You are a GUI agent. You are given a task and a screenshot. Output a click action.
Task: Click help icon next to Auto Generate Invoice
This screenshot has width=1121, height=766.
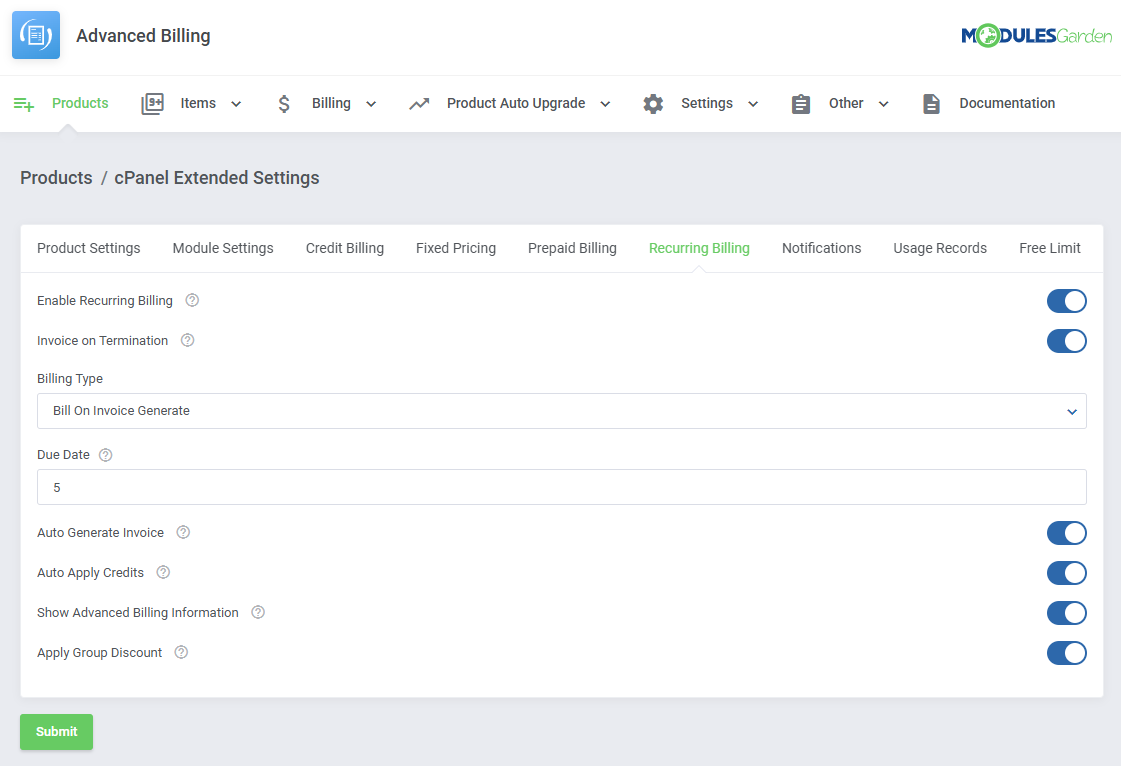tap(183, 532)
